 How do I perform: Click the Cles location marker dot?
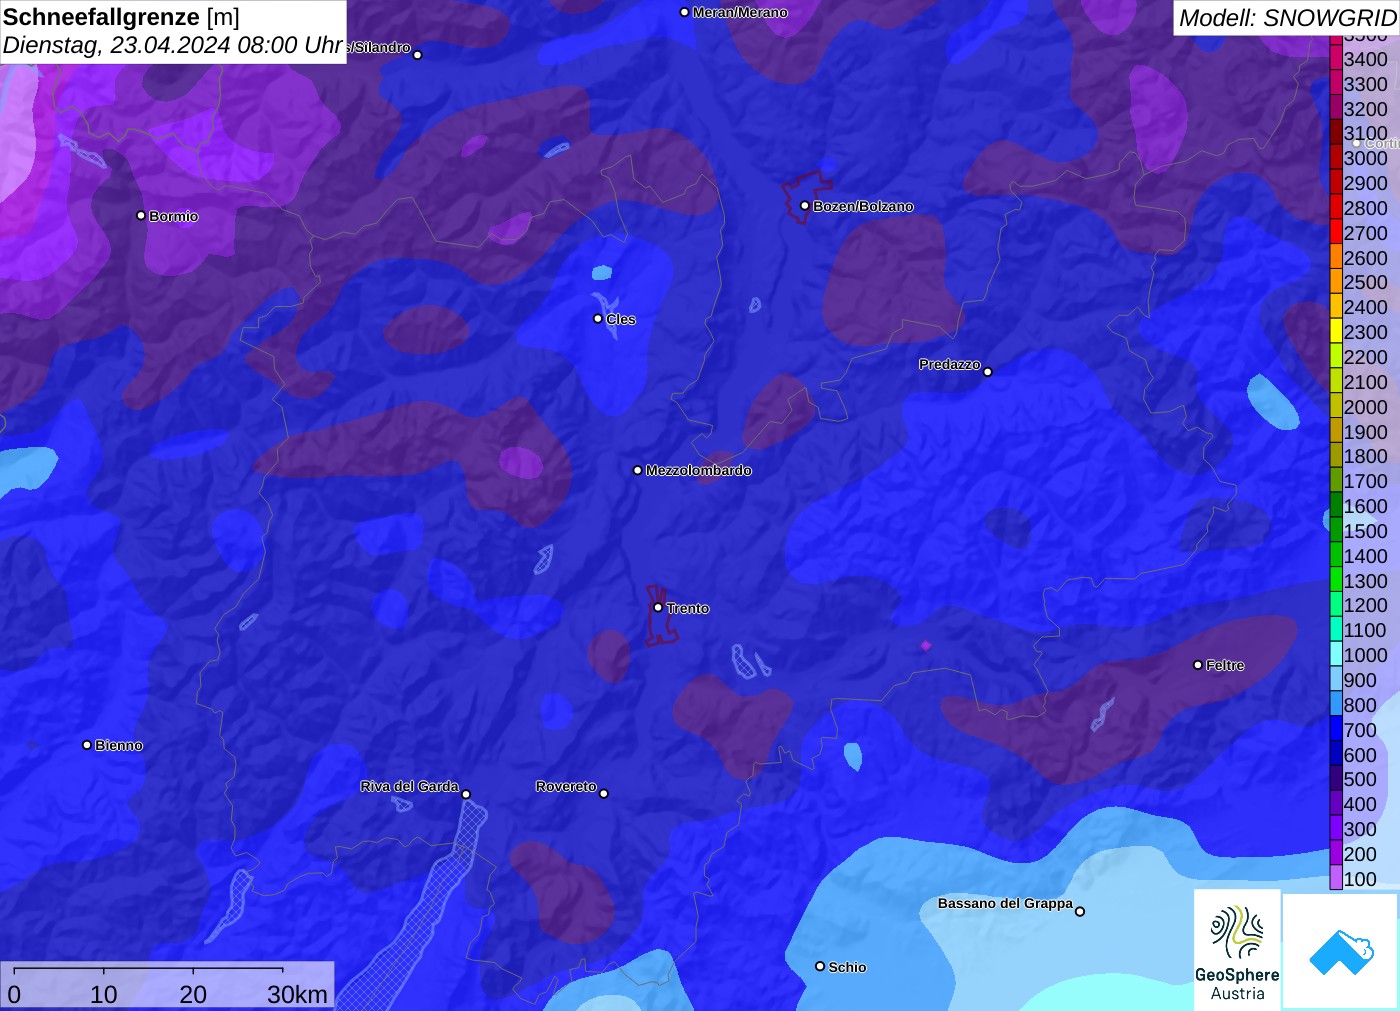[598, 319]
